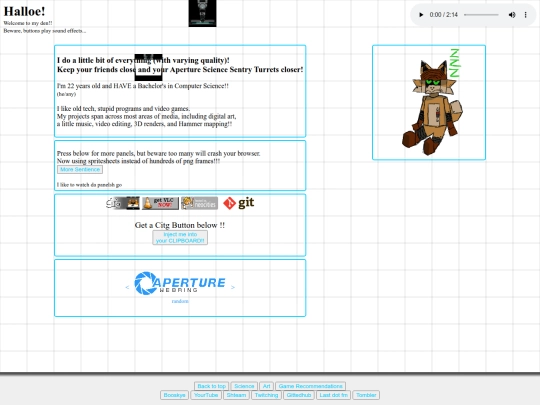This screenshot has height=405, width=540.
Task: Visit the Twitching link button
Action: (x=266, y=395)
